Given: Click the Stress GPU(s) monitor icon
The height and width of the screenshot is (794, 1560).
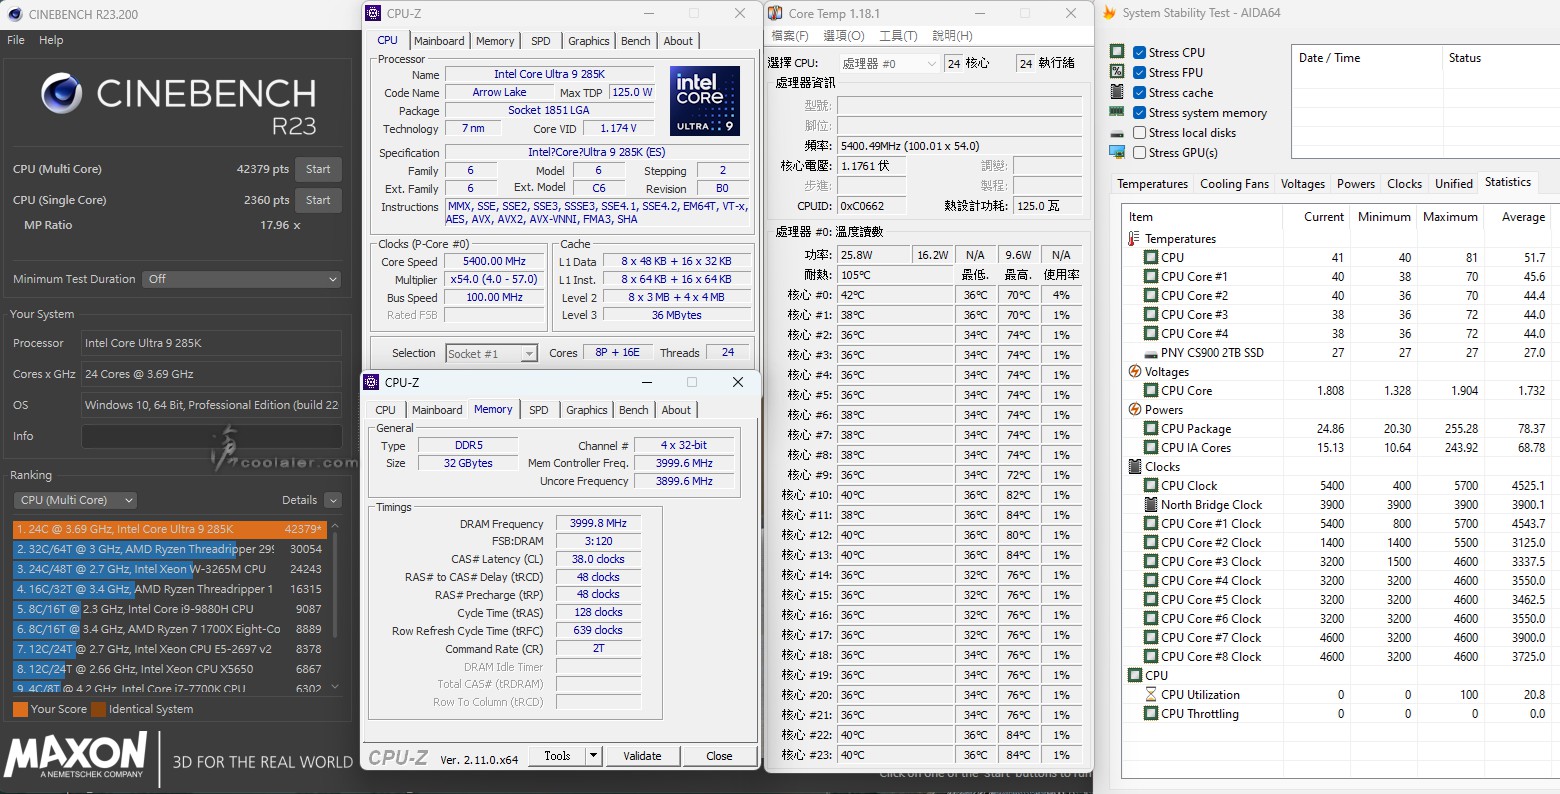Looking at the screenshot, I should click(x=1117, y=152).
